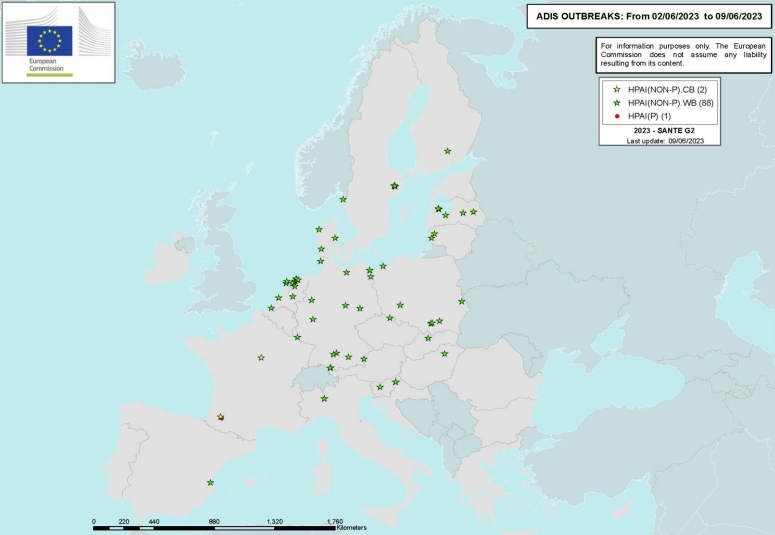Click the green star icon in the legend
The height and width of the screenshot is (535, 775).
tap(618, 103)
